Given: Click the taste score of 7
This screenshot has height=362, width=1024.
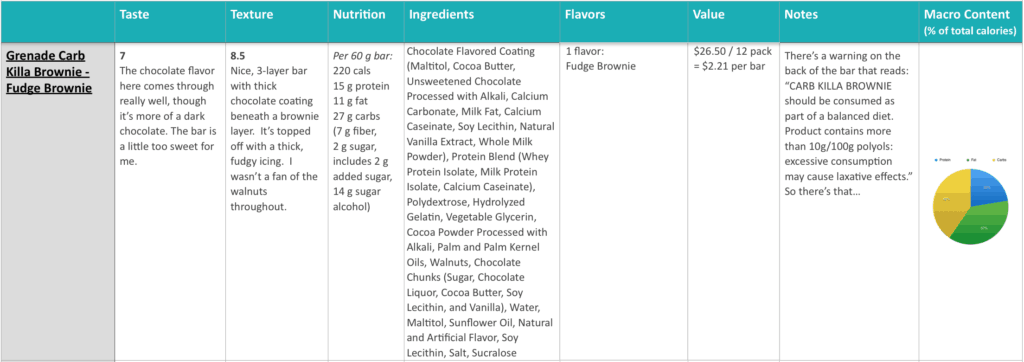Looking at the screenshot, I should (123, 56).
